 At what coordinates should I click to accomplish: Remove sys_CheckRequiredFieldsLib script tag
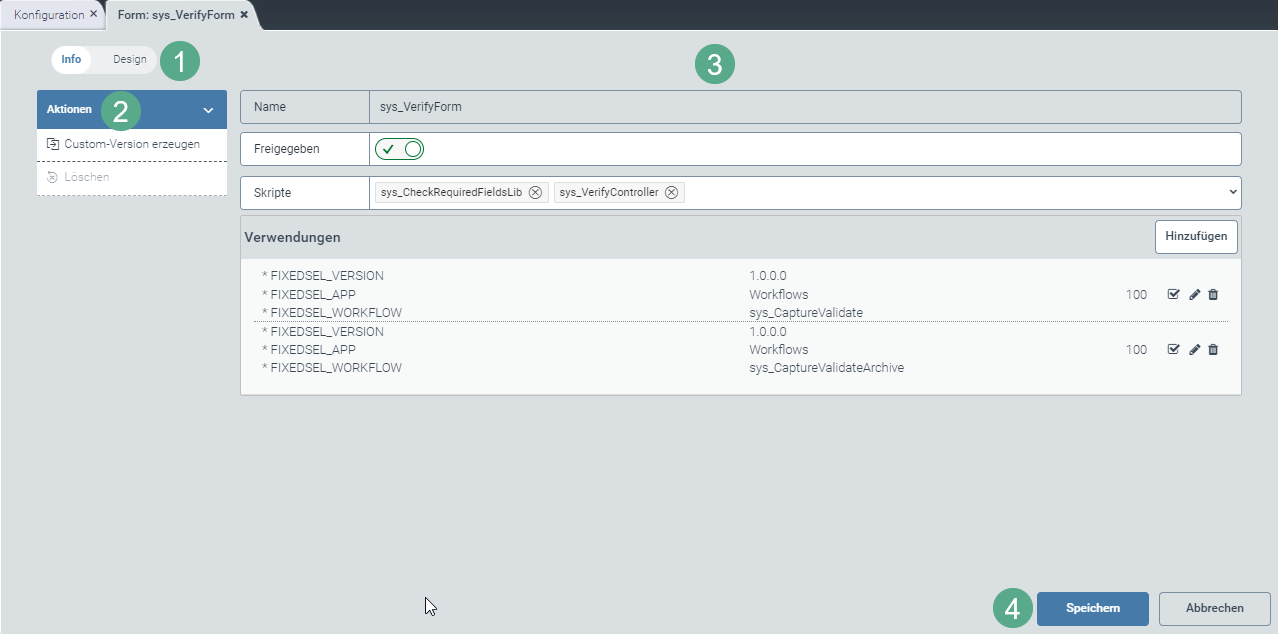click(535, 193)
